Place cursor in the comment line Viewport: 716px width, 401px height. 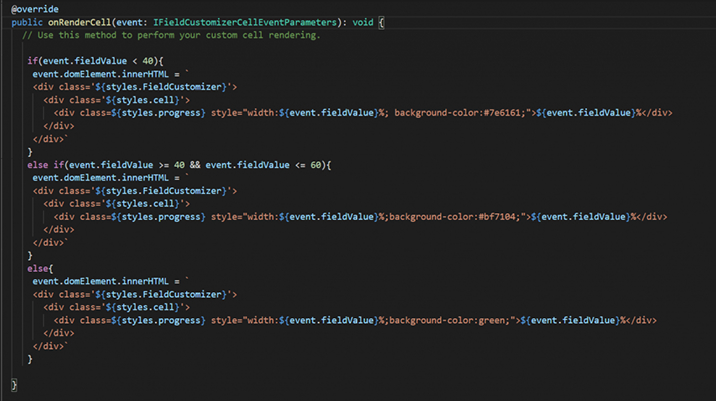coord(171,35)
